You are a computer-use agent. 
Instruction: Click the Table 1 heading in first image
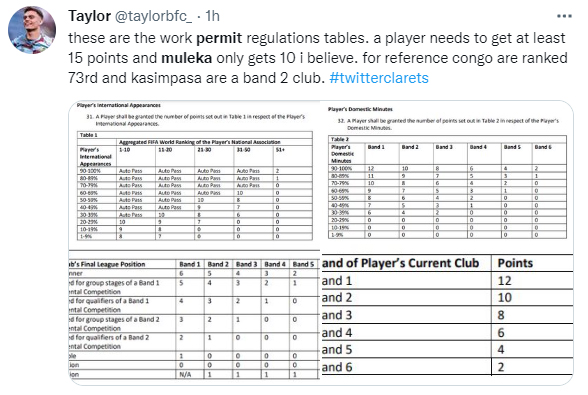click(88, 135)
